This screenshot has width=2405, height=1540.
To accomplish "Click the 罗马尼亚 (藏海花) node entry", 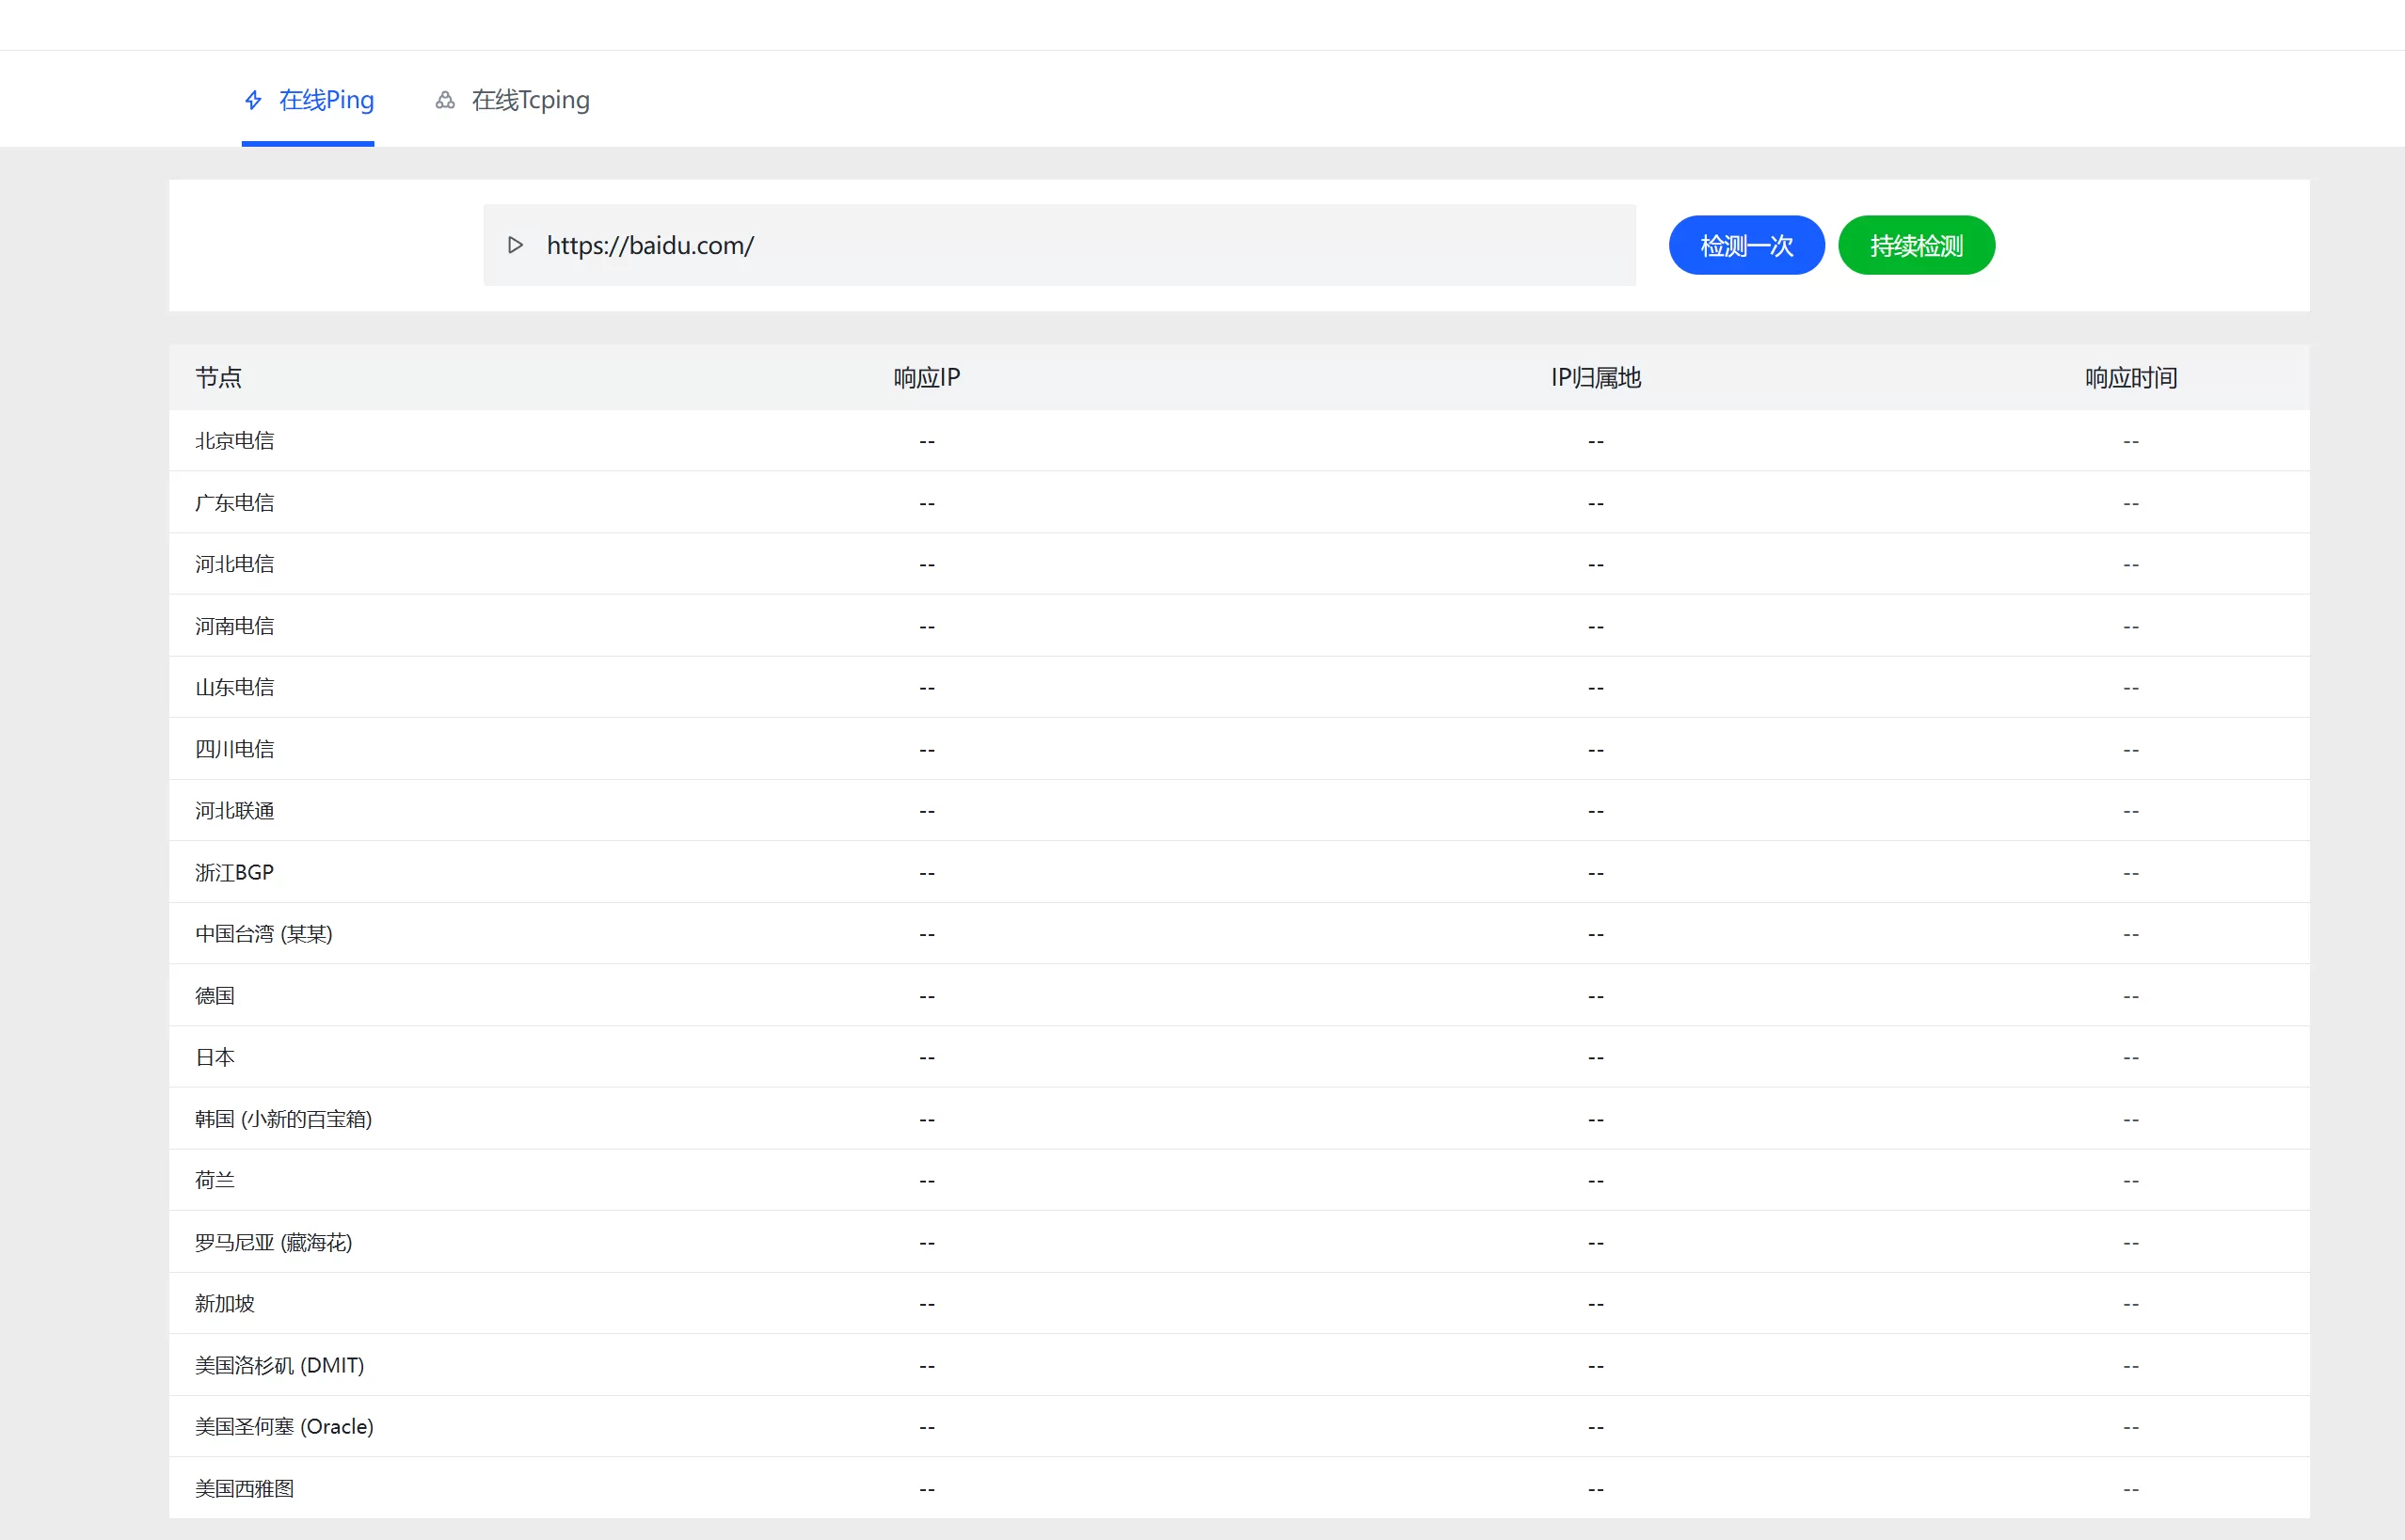I will 273,1242.
